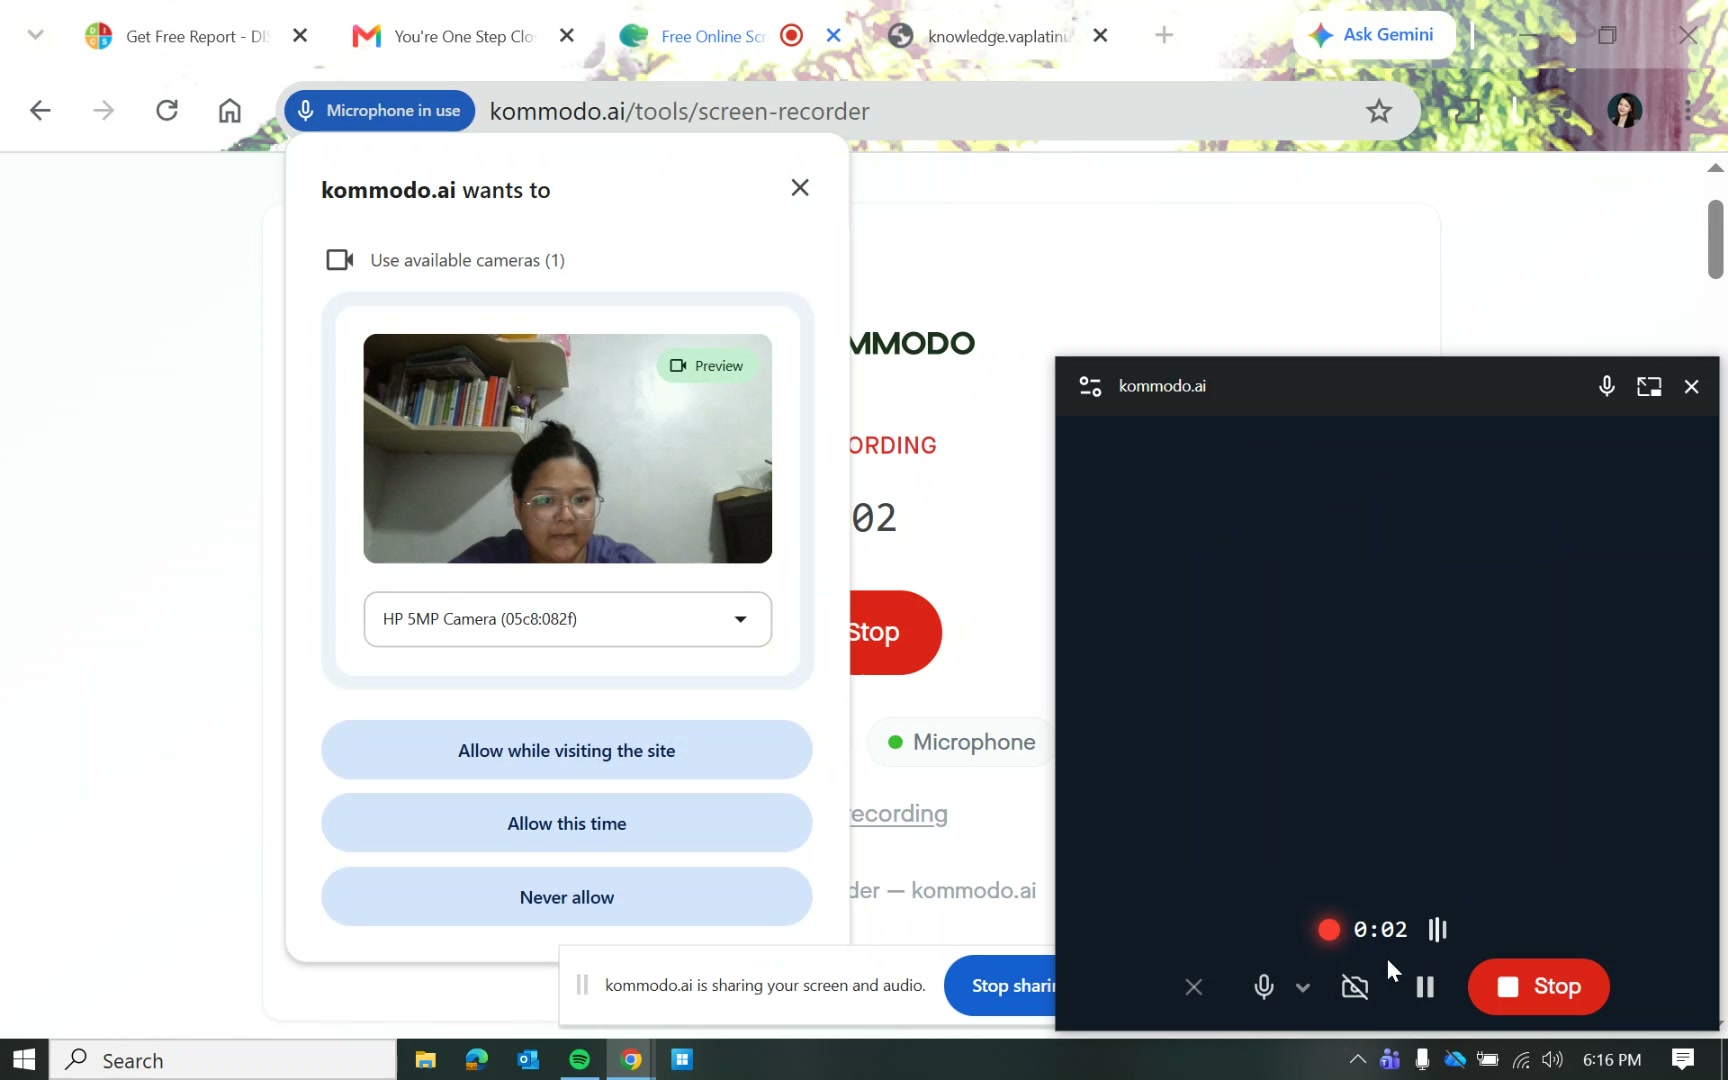1728x1080 pixels.
Task: Show hidden system tray icons
Action: [1357, 1059]
